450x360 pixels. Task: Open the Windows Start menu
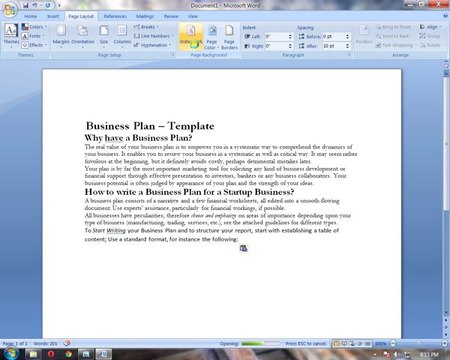tap(11, 353)
